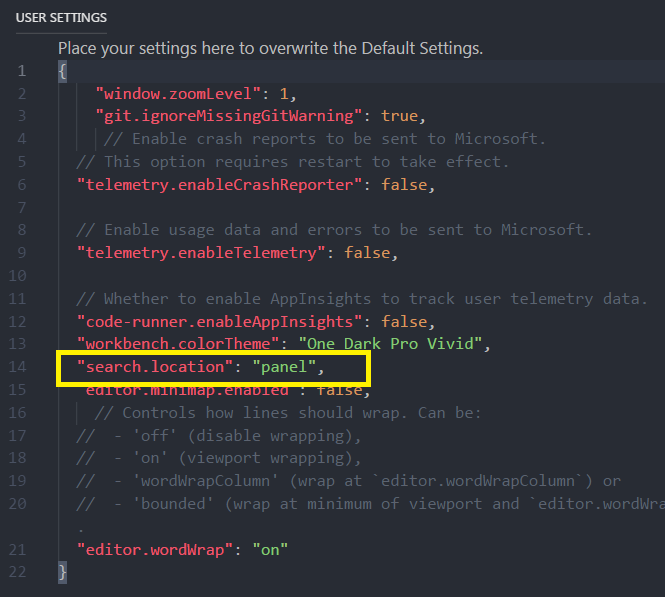Click the USER SETTINGS header tab
This screenshot has height=597, width=665.
pos(61,18)
